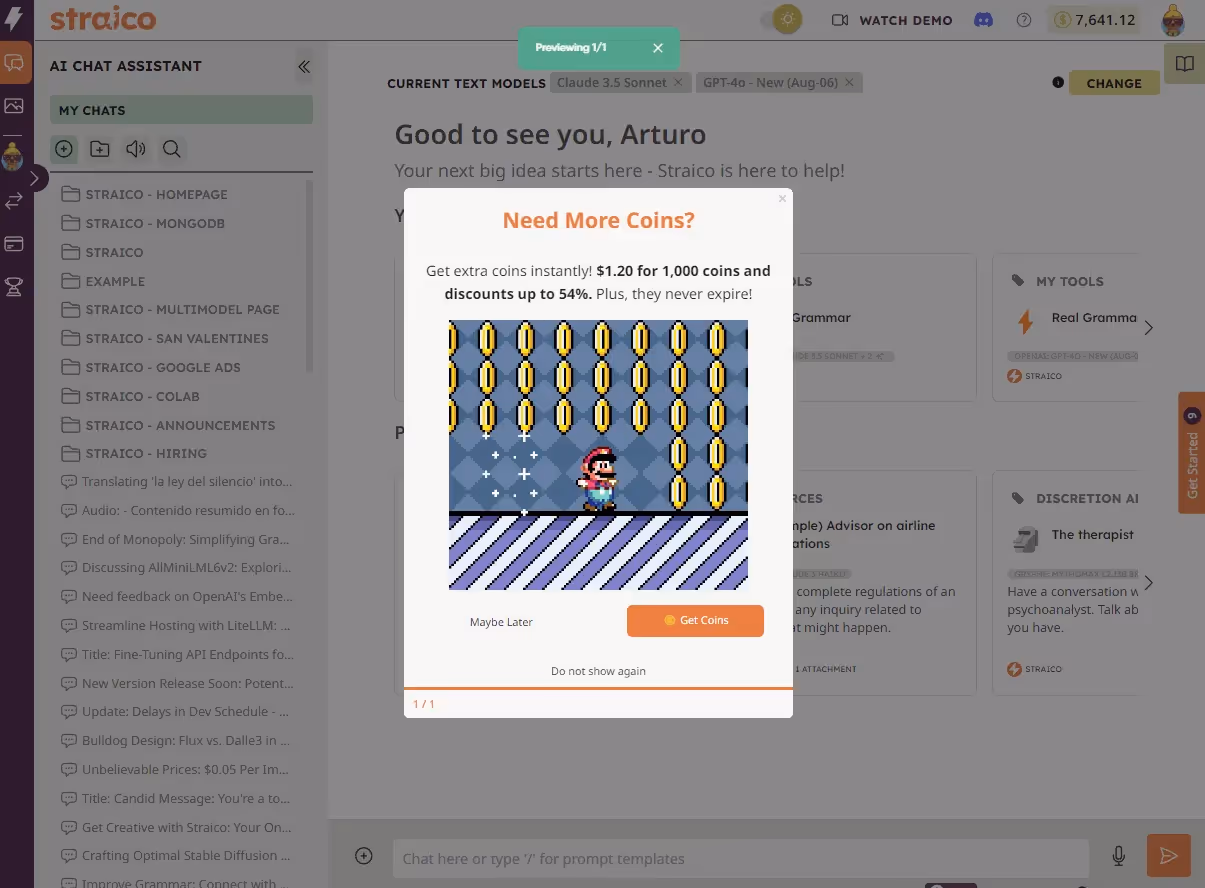
Task: Remove Claude 3.5 Sonnet model chip
Action: tap(678, 82)
